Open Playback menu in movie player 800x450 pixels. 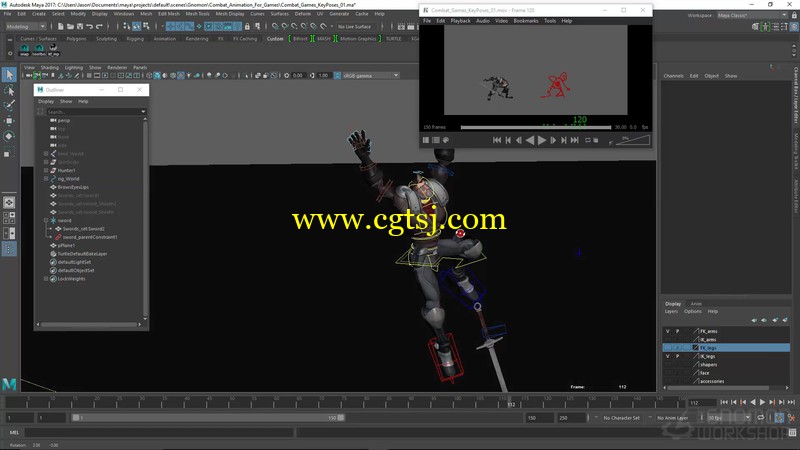460,21
